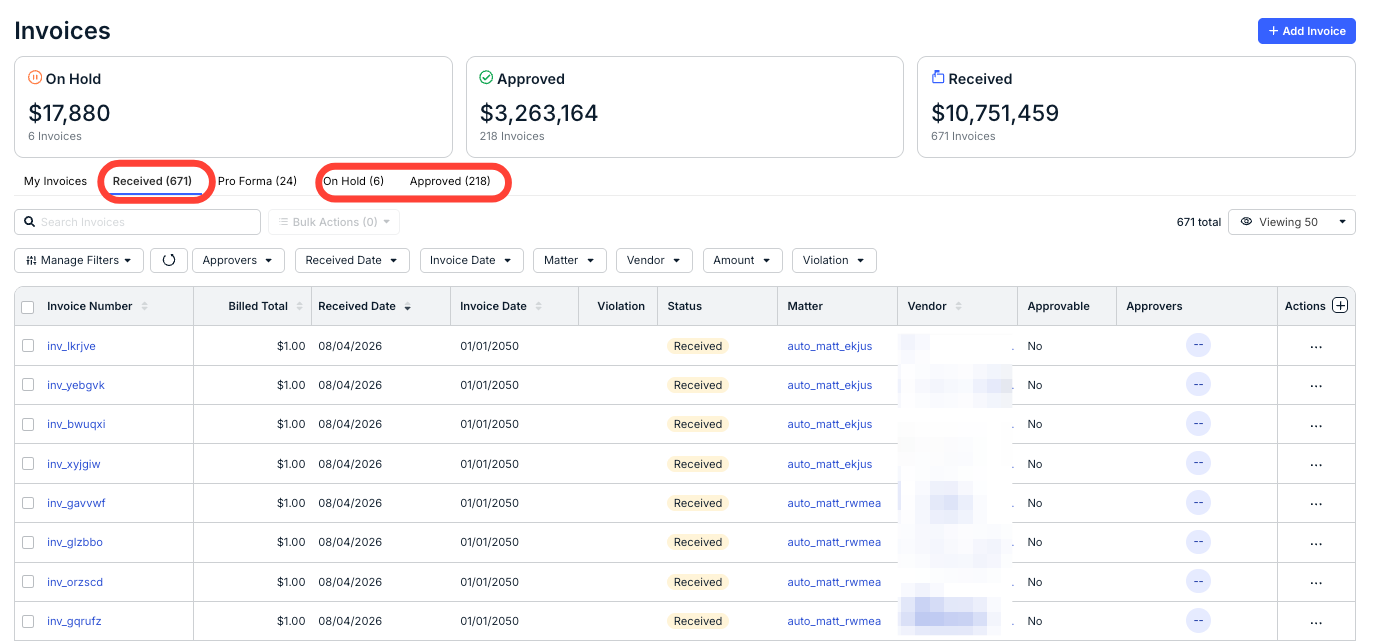Click approvers badge for inv_gqrufz

pyautogui.click(x=1198, y=620)
